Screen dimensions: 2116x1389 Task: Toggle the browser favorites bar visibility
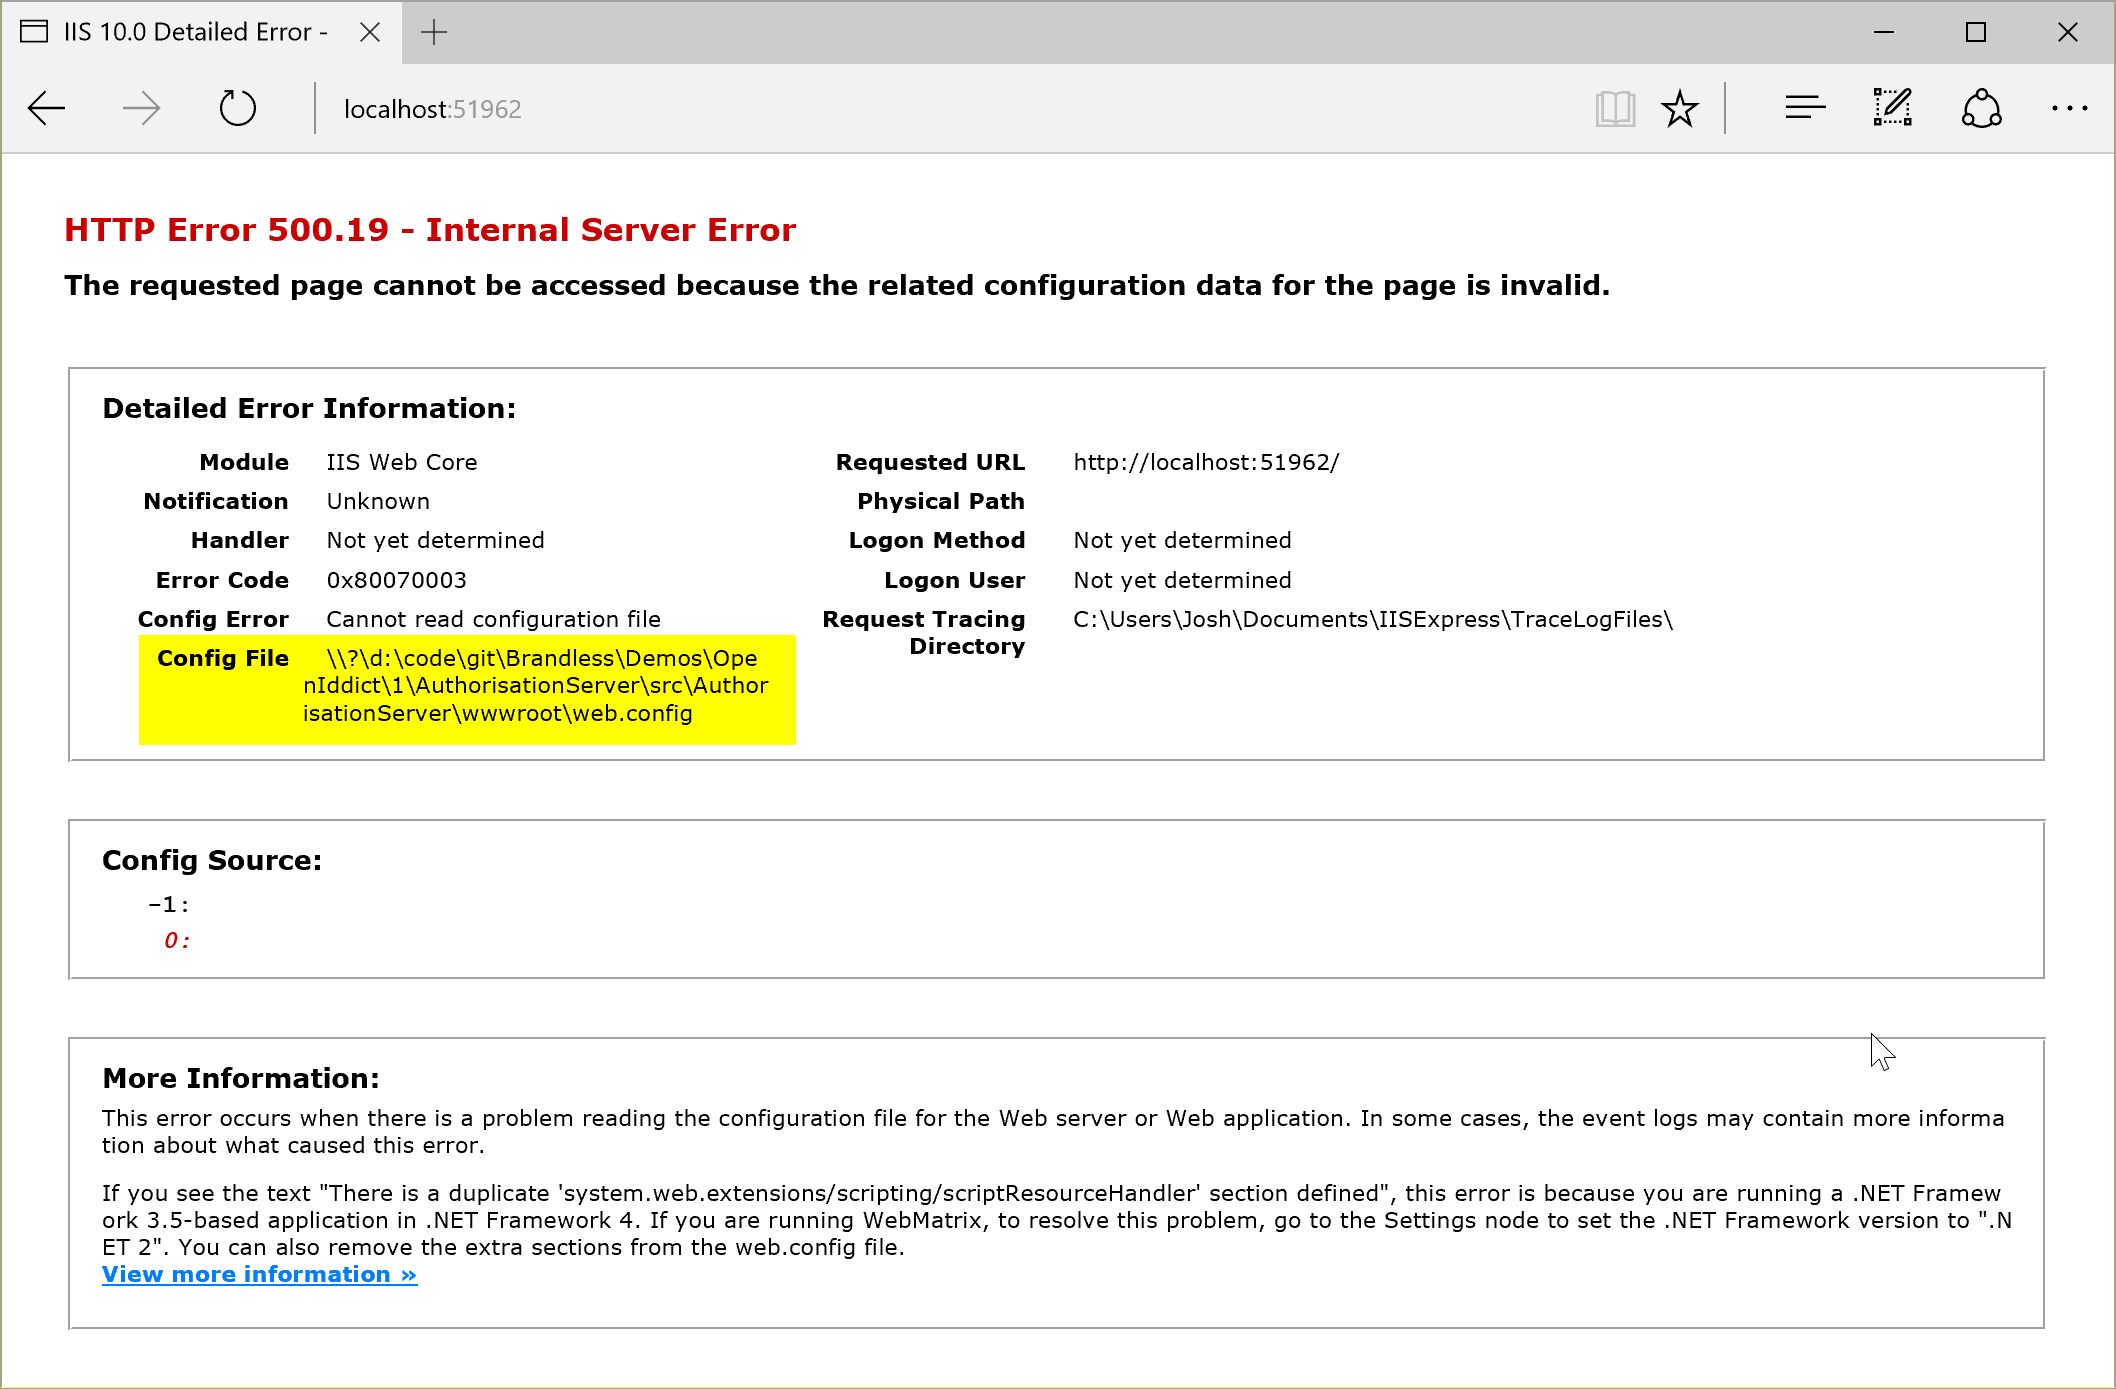click(x=1682, y=107)
